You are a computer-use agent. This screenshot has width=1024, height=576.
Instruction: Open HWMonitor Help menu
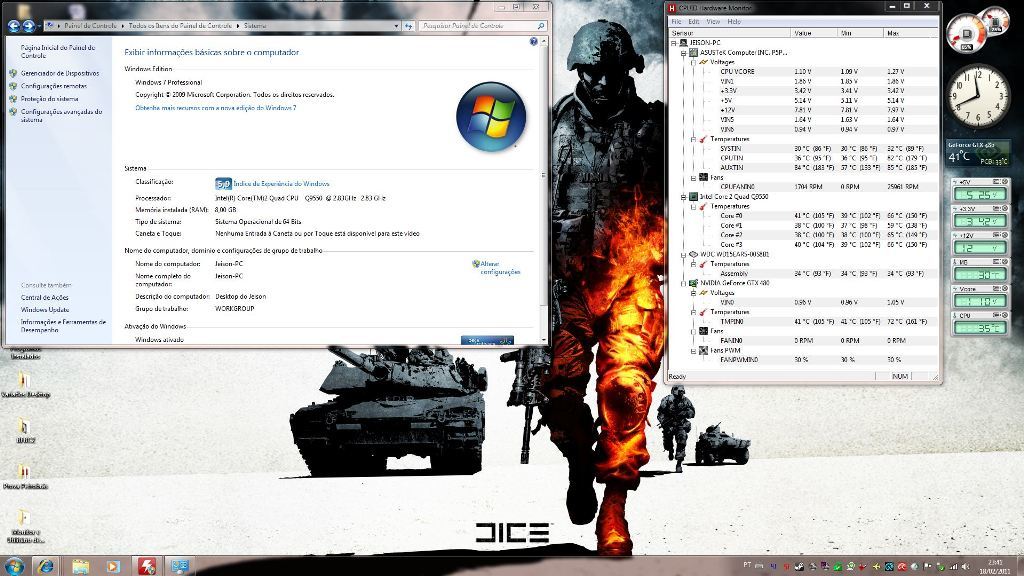coord(734,22)
